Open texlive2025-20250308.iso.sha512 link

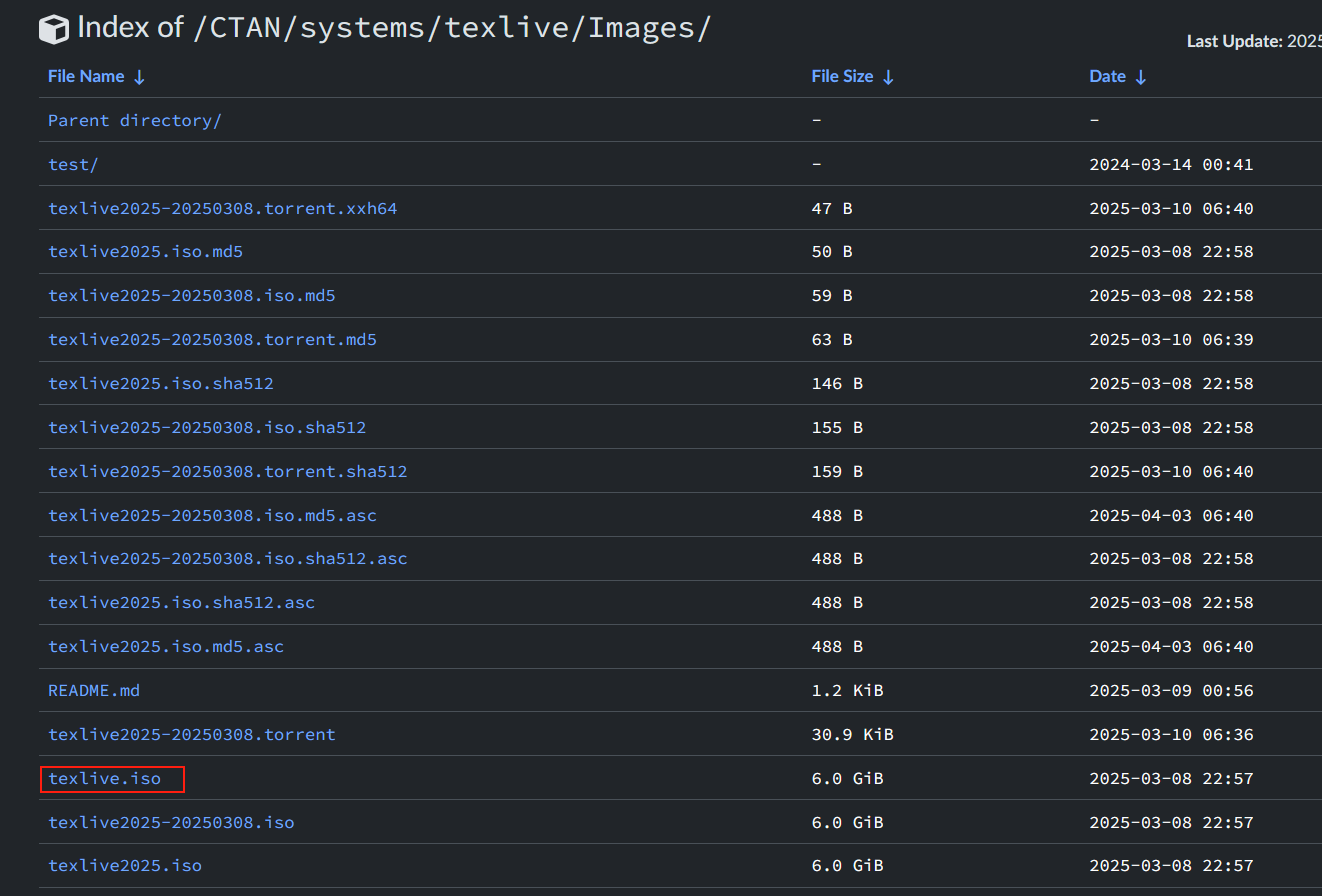(207, 428)
